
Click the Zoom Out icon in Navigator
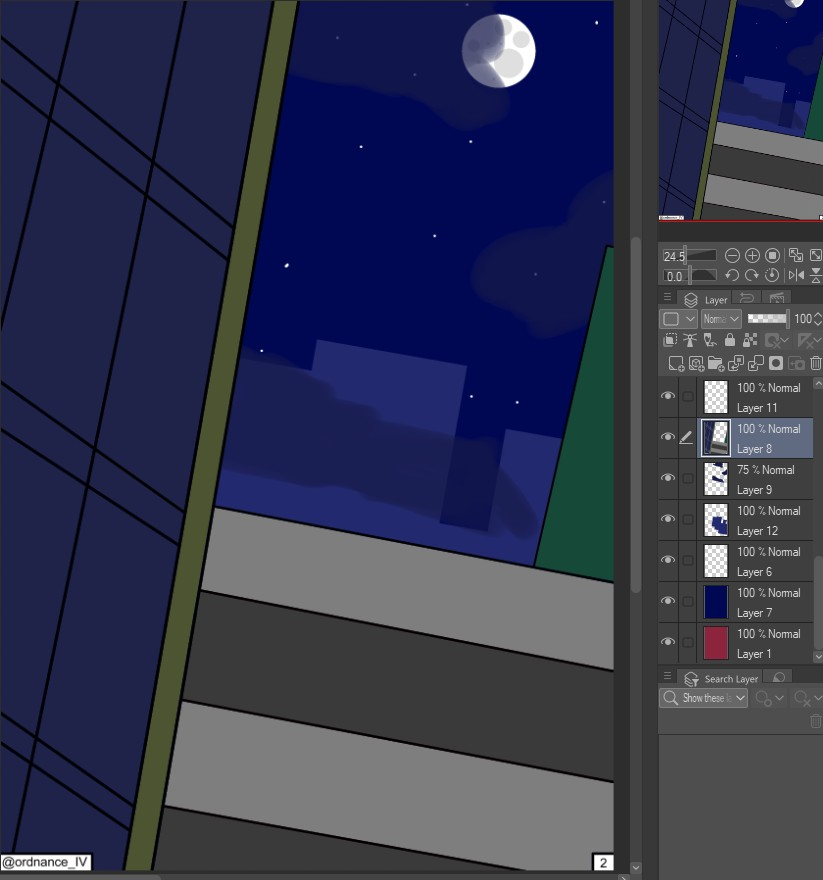click(x=732, y=256)
